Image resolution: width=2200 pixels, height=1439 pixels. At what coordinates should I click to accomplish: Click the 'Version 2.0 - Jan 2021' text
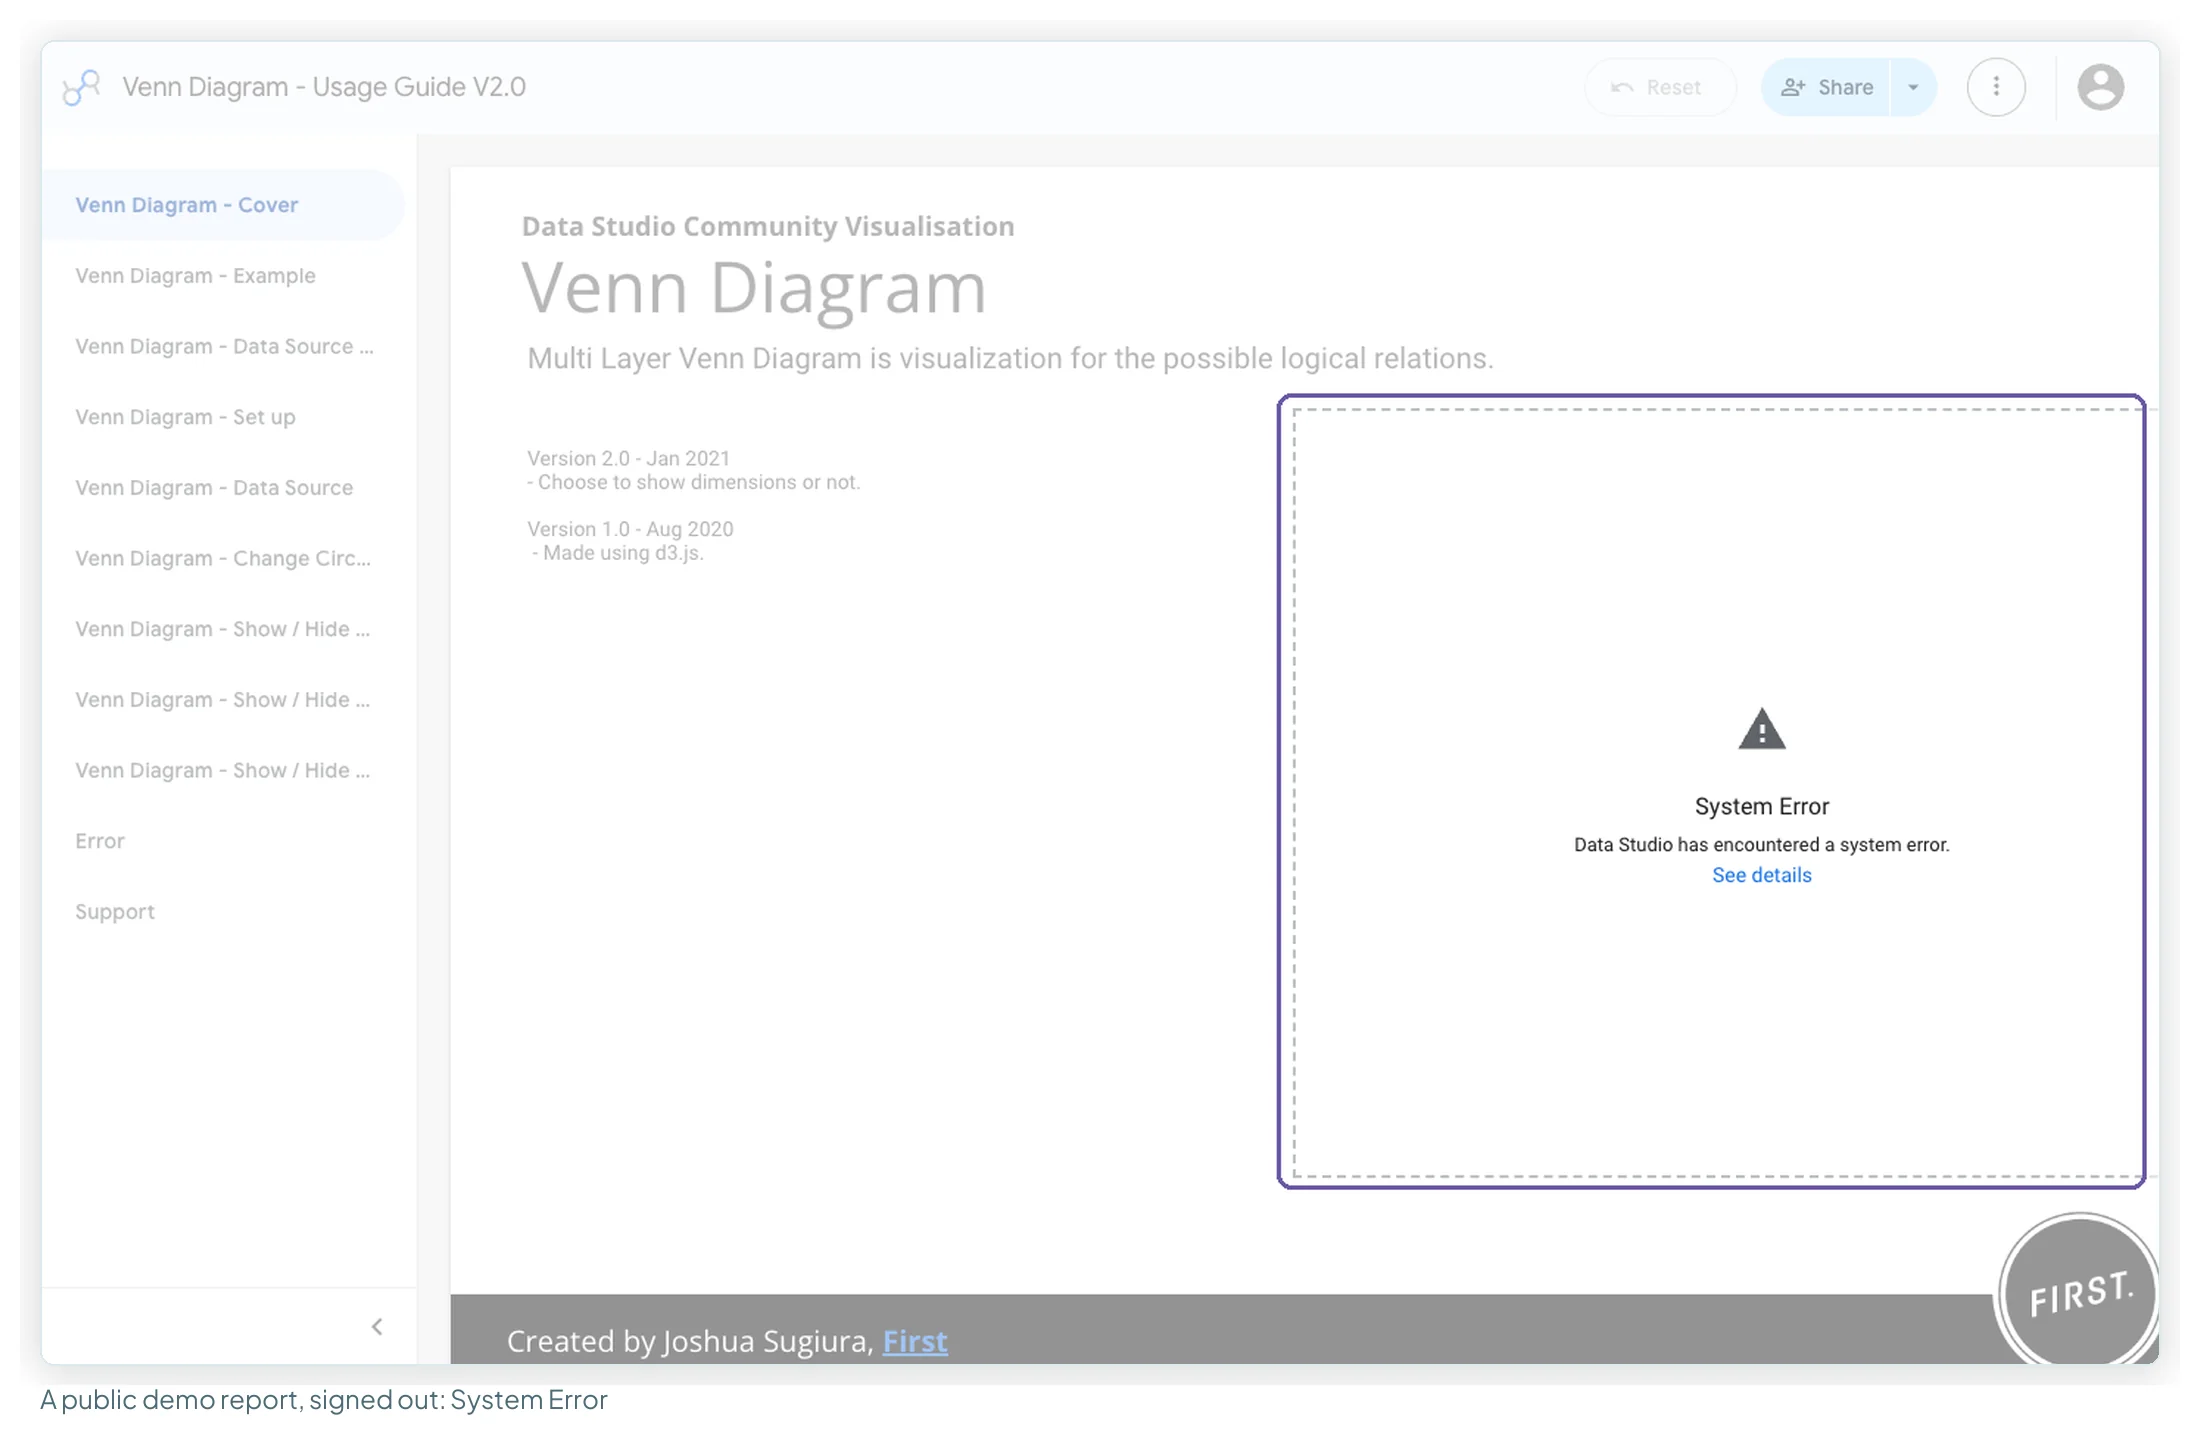pos(629,458)
